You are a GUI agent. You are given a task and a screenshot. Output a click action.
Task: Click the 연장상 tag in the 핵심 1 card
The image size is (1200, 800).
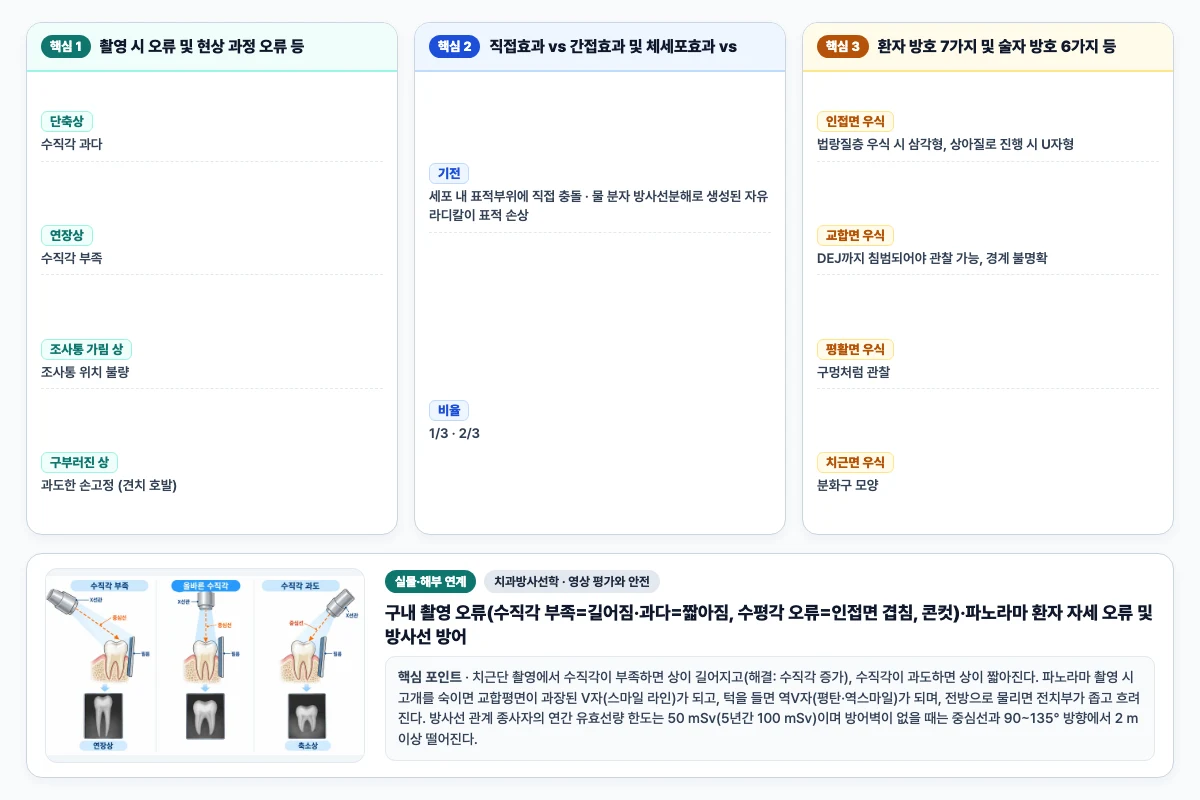(x=67, y=235)
